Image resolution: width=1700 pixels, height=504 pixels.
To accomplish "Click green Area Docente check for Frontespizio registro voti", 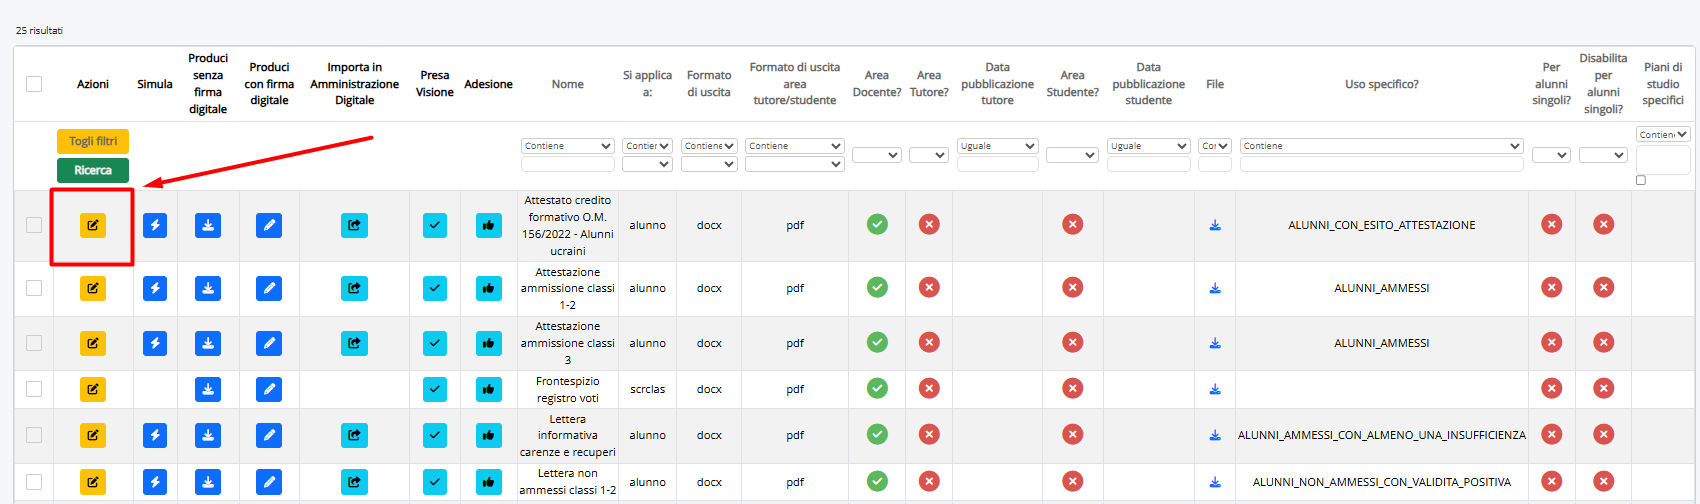I will tap(877, 388).
